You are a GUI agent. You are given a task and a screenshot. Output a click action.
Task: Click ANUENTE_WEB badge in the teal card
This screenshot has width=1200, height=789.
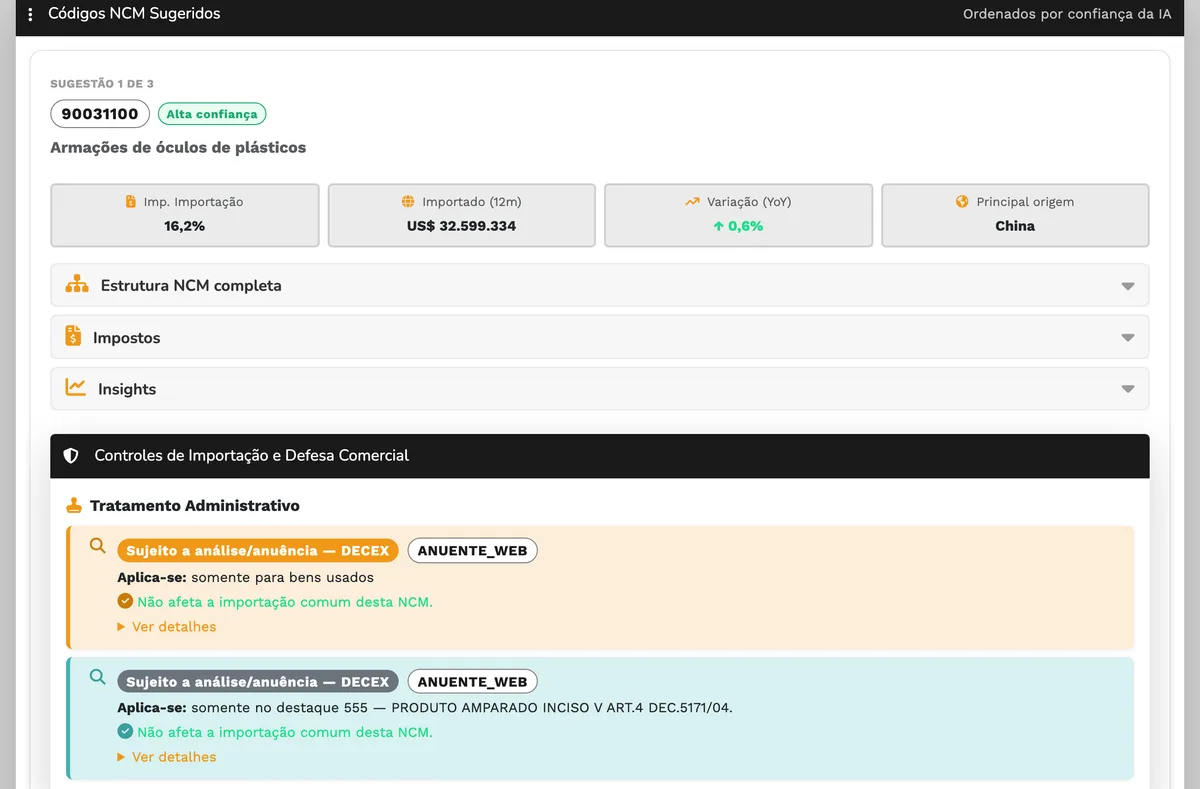click(x=472, y=682)
